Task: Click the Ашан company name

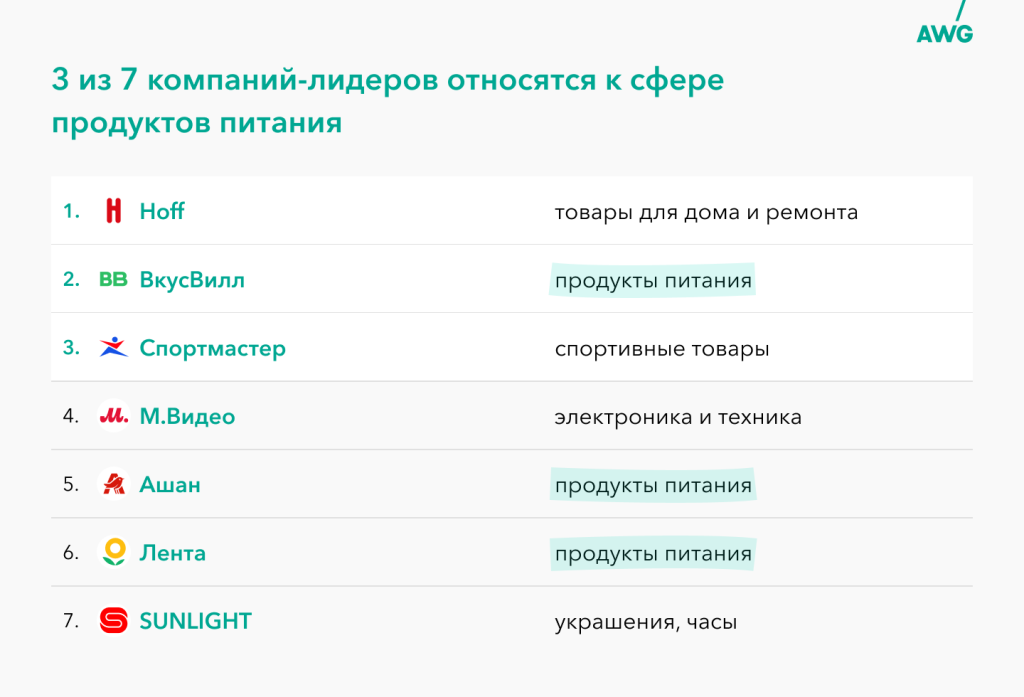Action: coord(170,485)
